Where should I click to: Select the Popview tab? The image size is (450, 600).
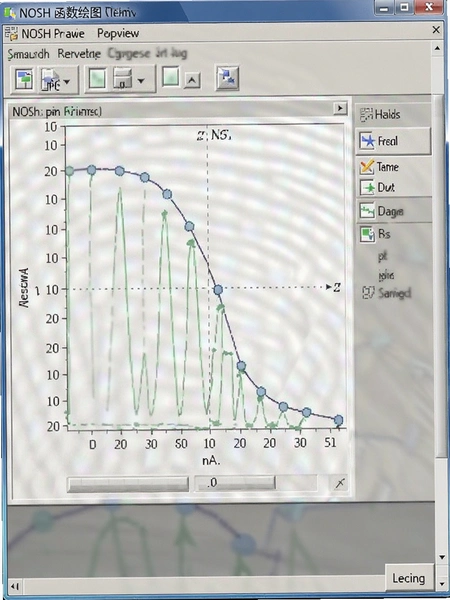coord(118,34)
